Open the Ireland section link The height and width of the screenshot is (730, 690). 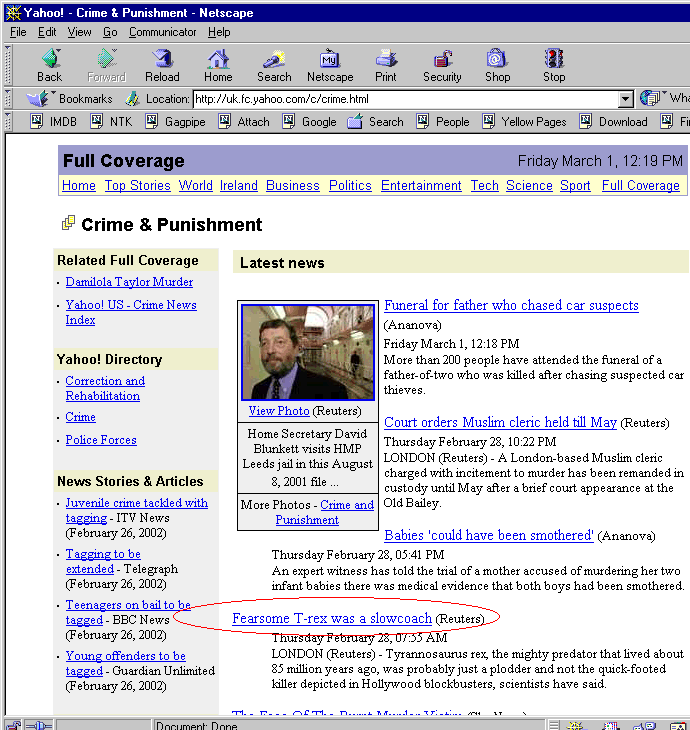click(x=239, y=185)
